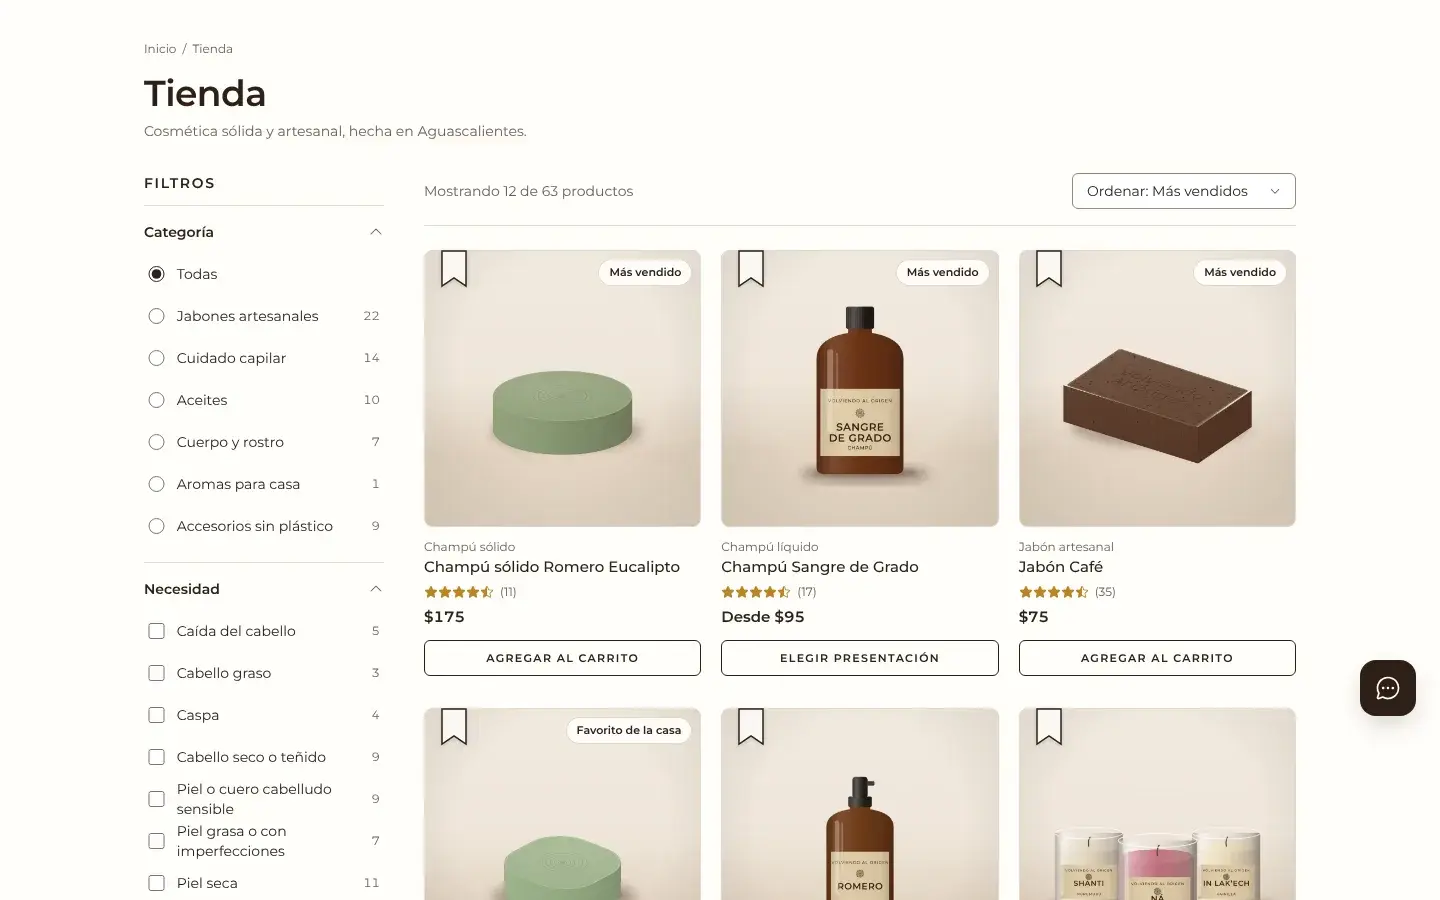Click the (17) reviews count
Image resolution: width=1440 pixels, height=900 pixels.
807,592
